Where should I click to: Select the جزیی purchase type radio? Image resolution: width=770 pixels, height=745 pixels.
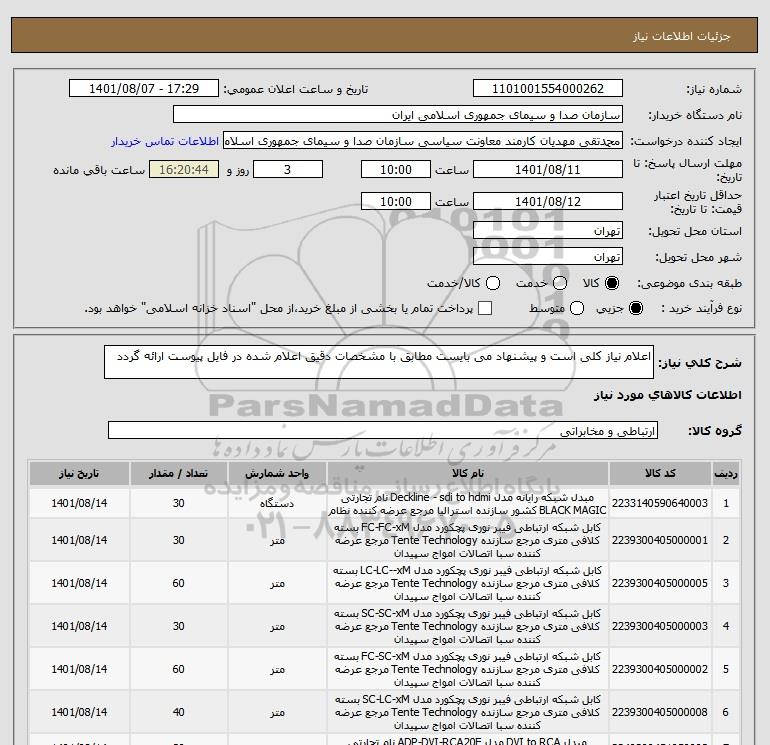[635, 308]
